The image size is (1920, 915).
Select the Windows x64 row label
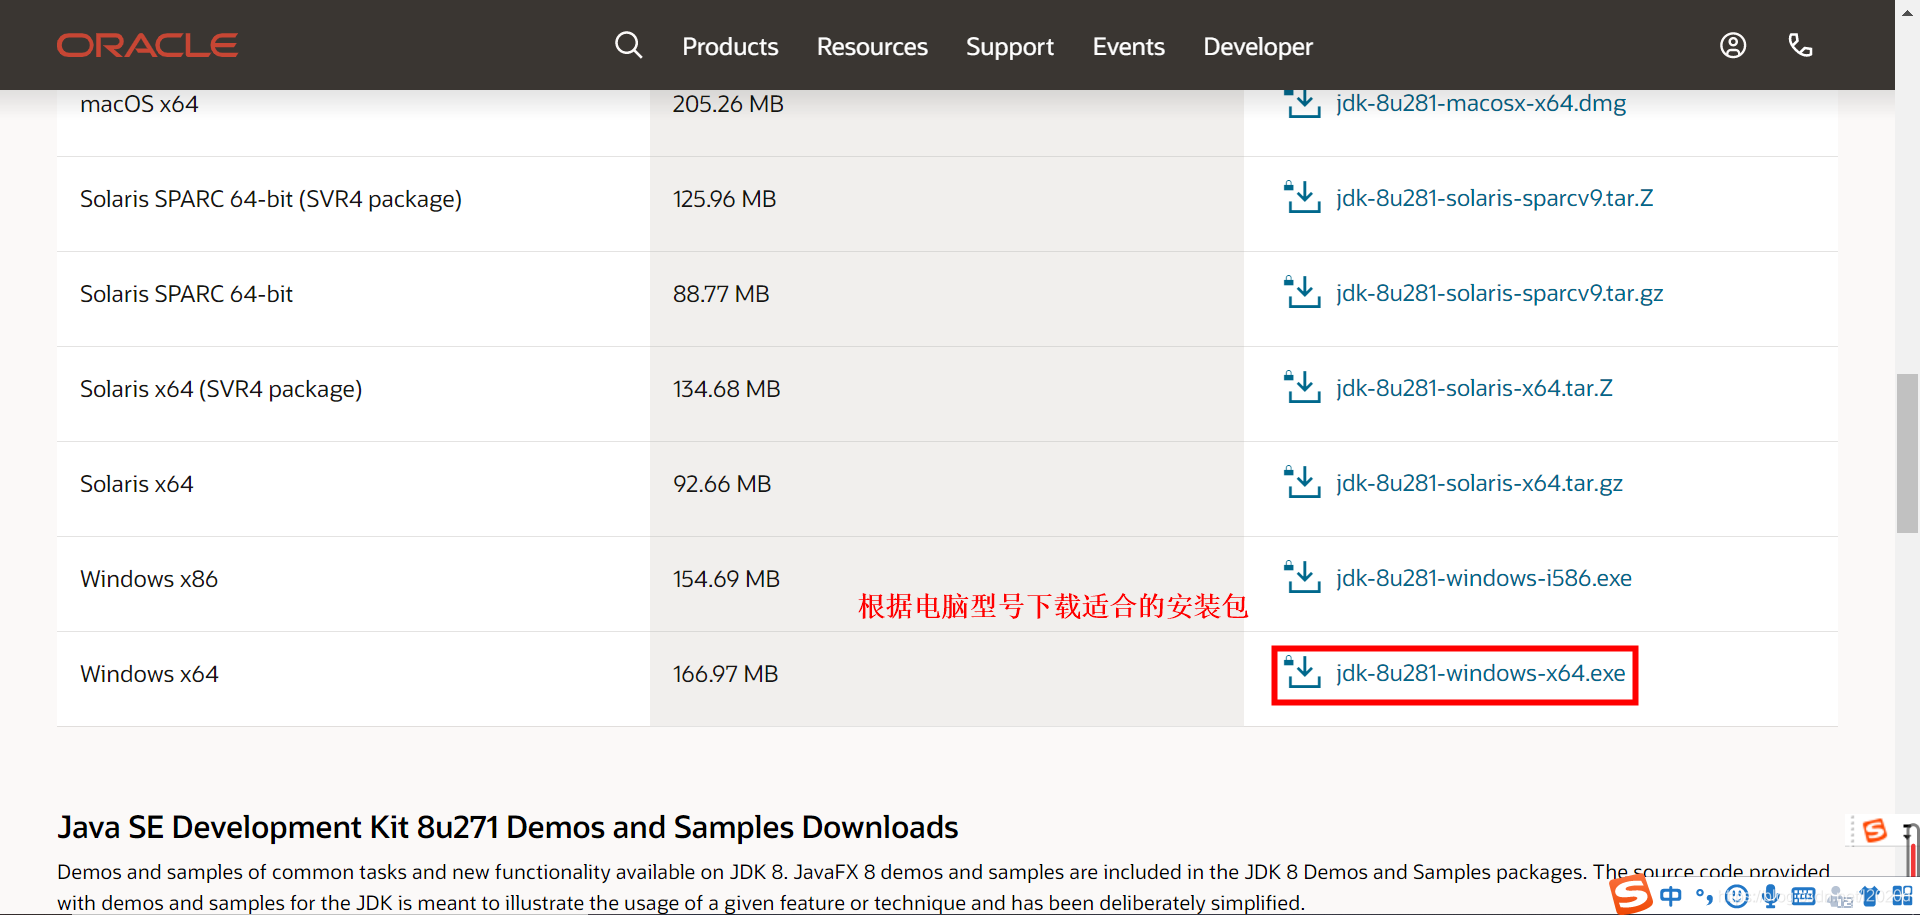click(x=149, y=674)
